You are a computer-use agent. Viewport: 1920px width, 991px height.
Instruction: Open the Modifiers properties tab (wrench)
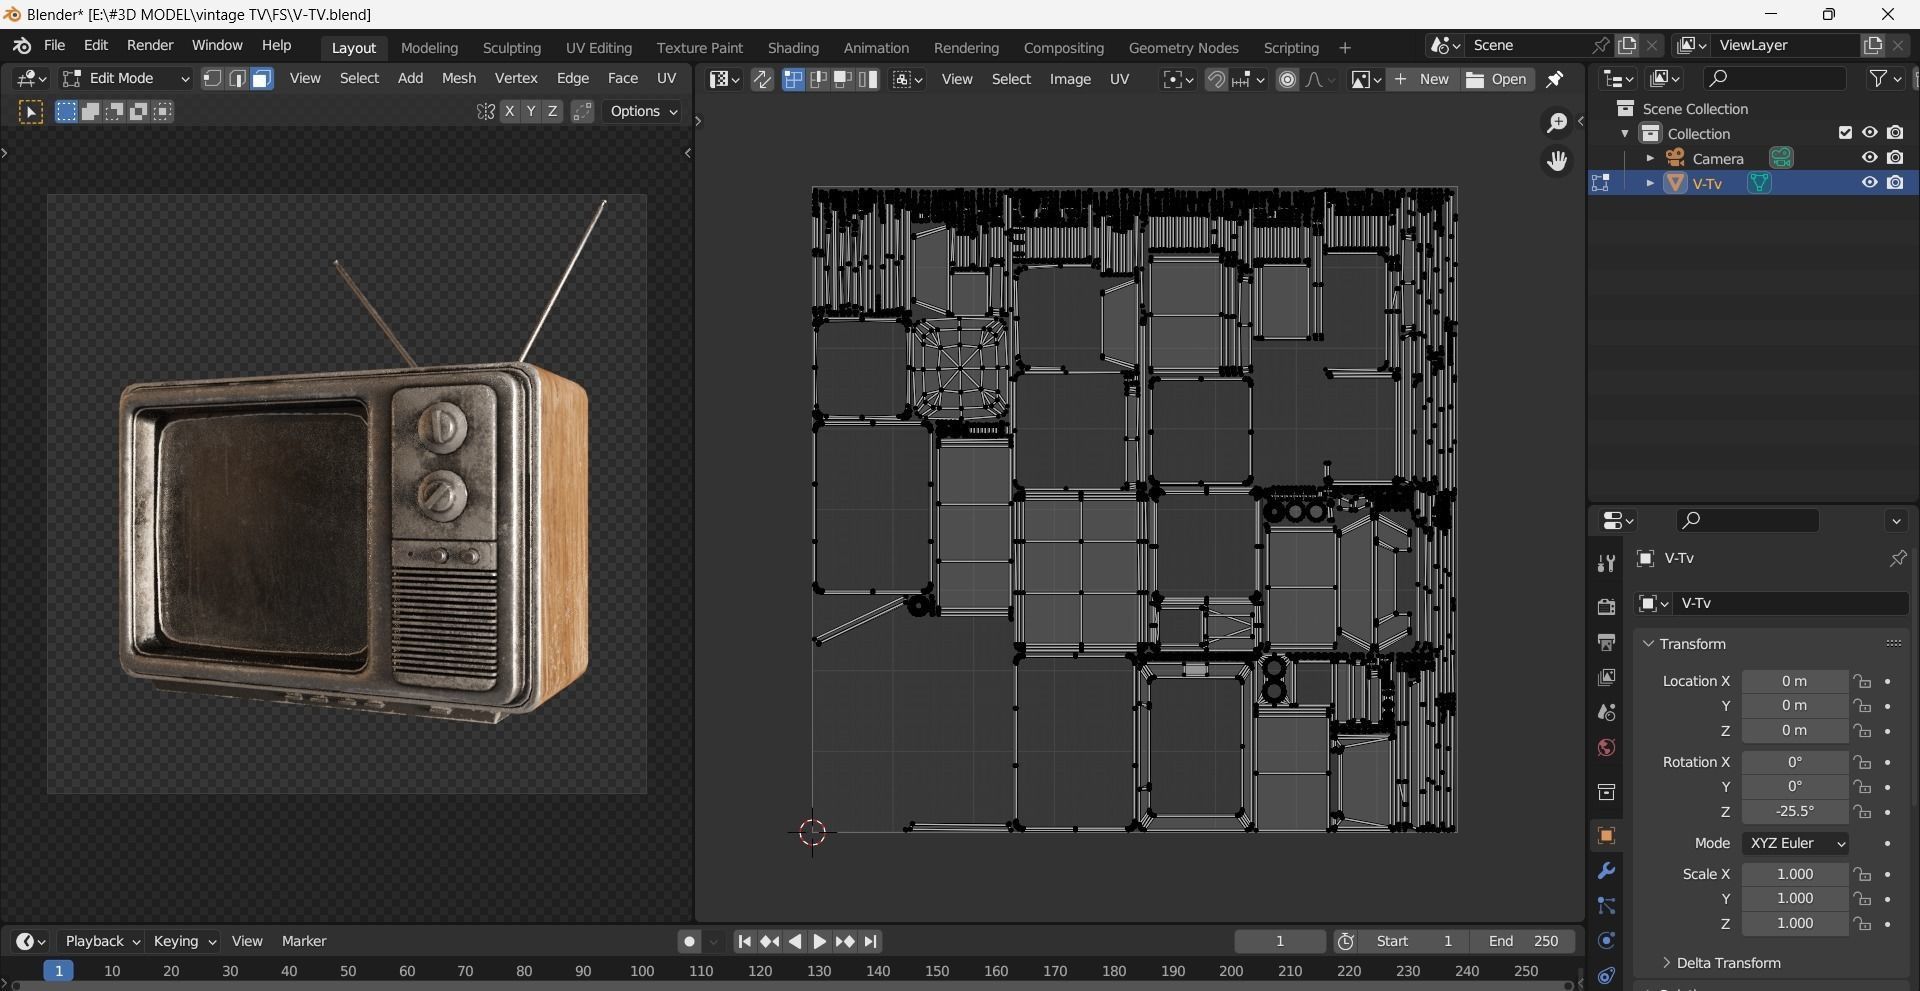click(1606, 871)
